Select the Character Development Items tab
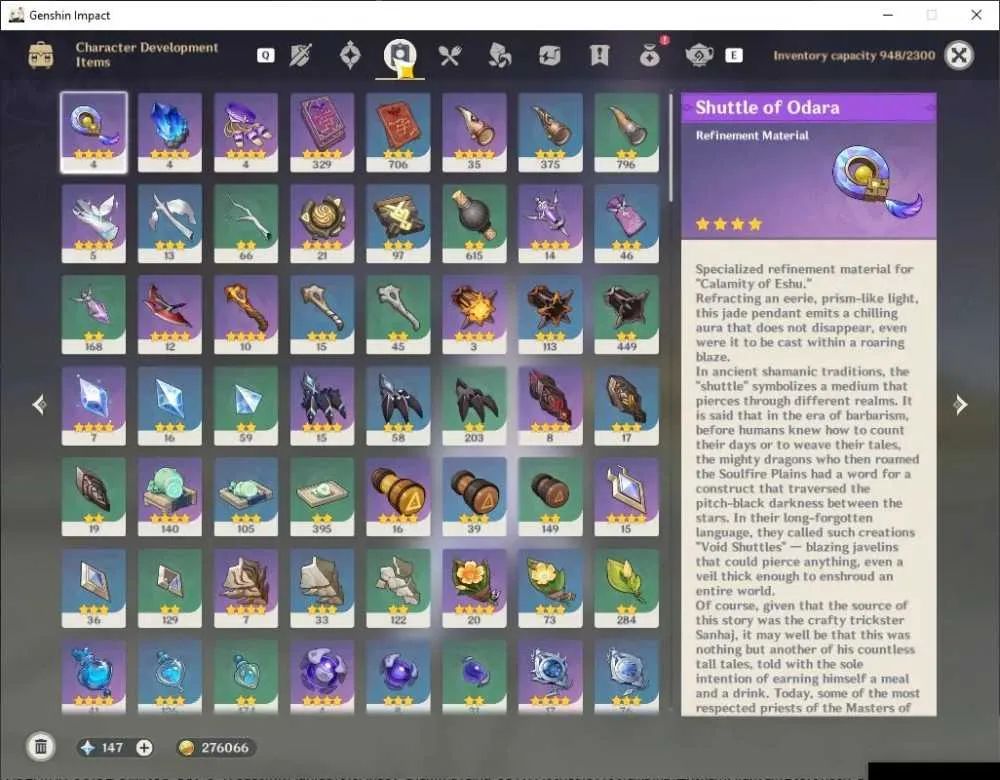Viewport: 1000px width, 780px height. [400, 57]
